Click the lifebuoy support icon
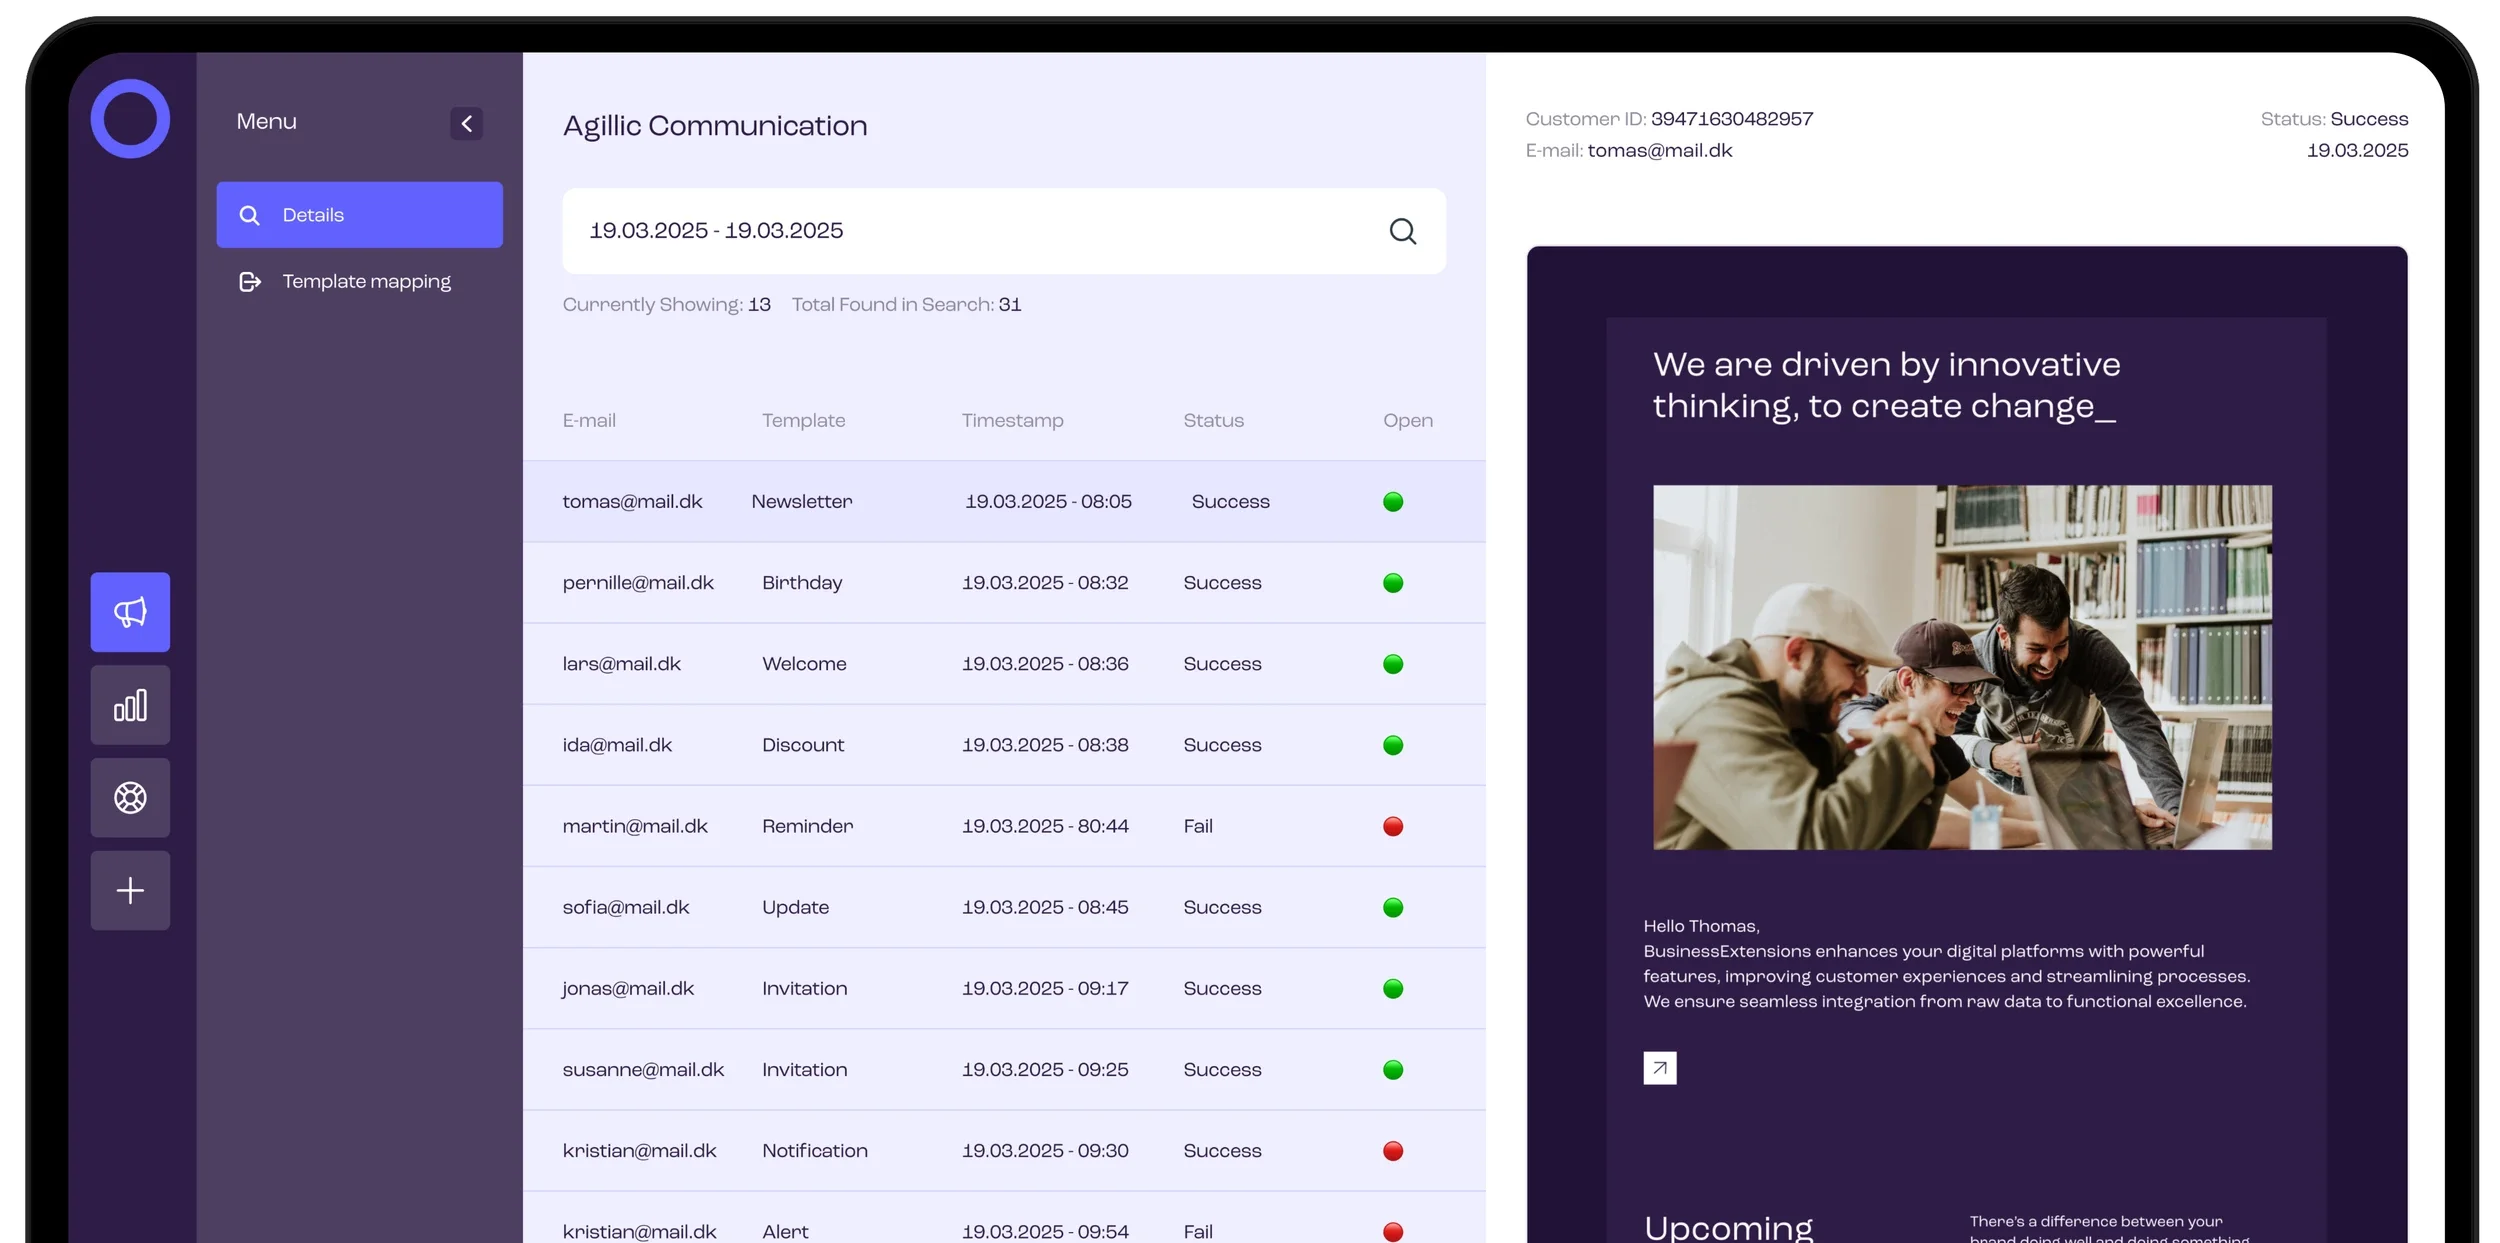The width and height of the screenshot is (2500, 1243). pos(130,798)
